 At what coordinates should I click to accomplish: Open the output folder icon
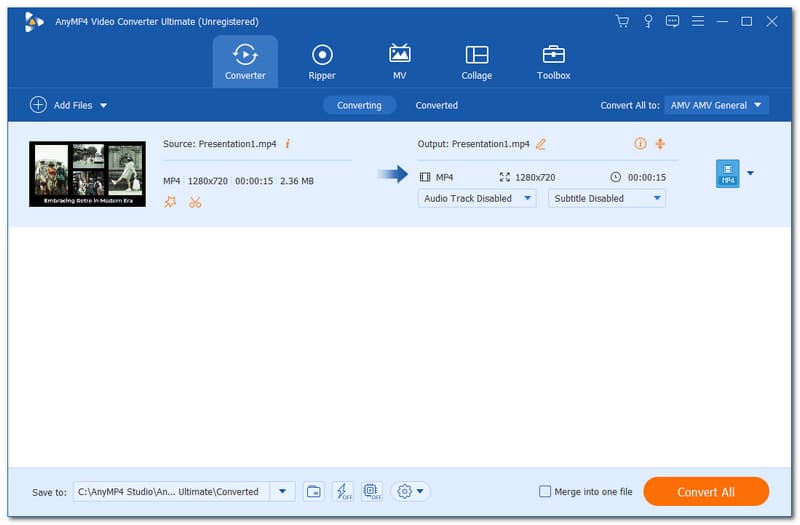tap(314, 491)
